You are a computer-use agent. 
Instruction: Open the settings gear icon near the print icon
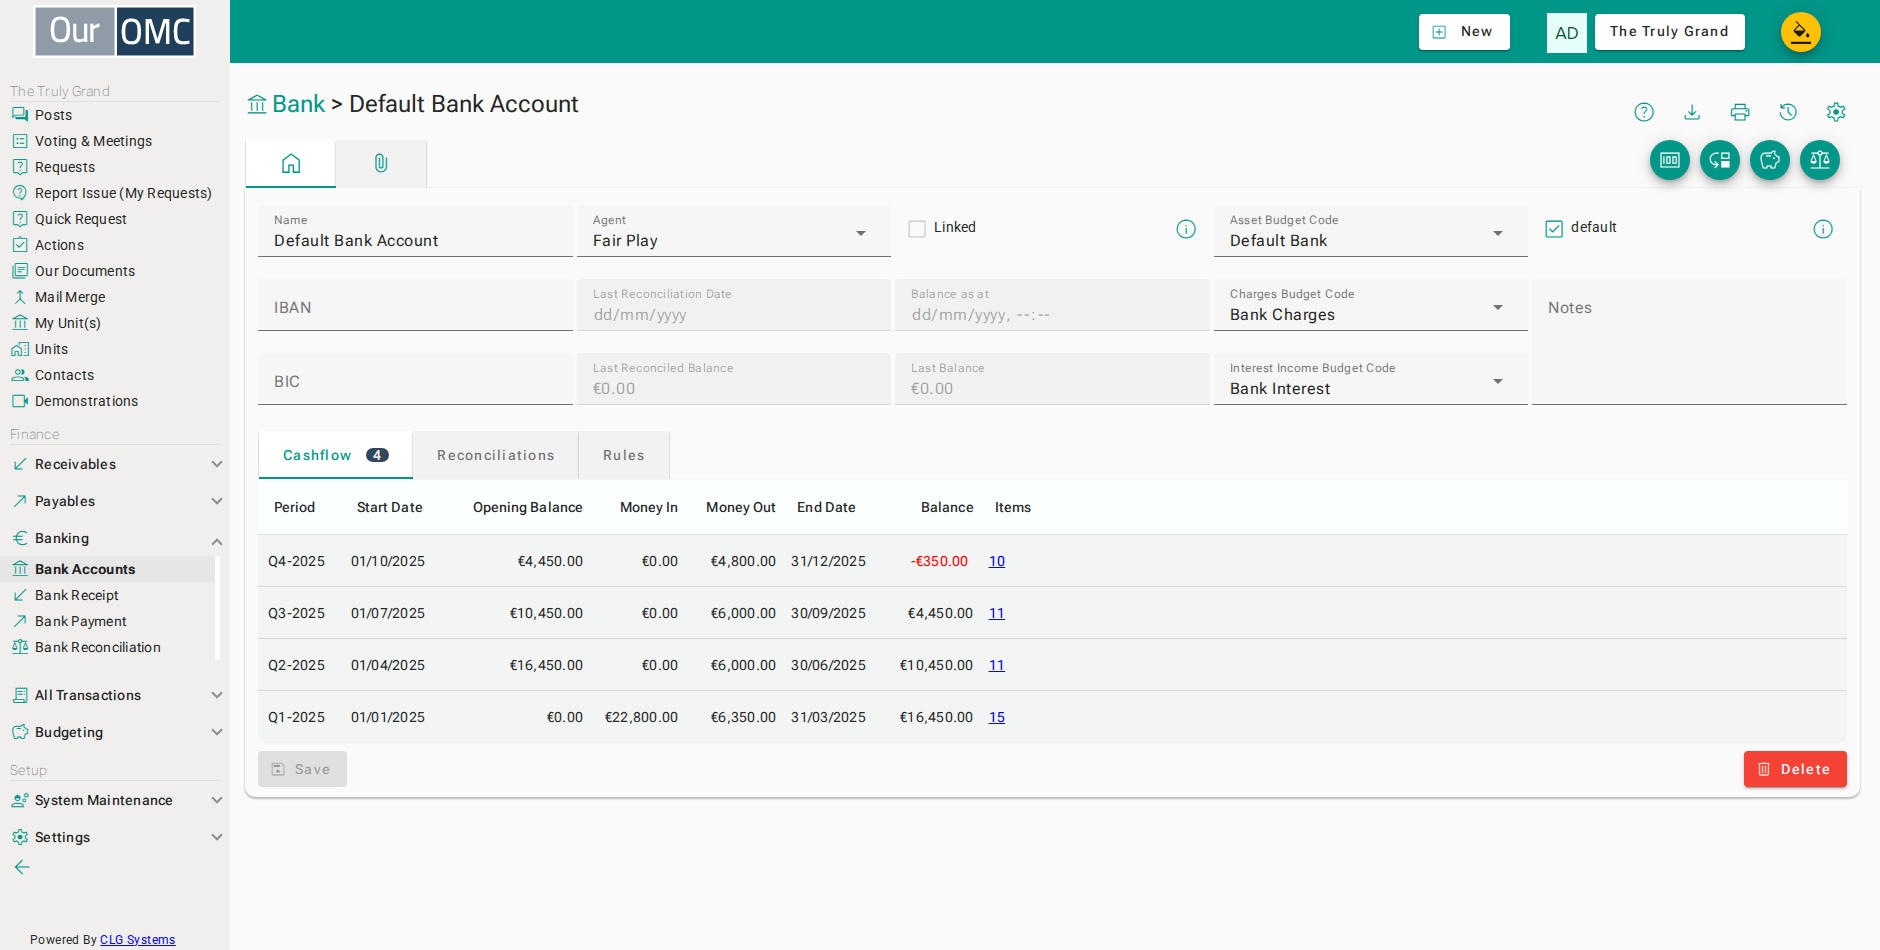coord(1836,112)
